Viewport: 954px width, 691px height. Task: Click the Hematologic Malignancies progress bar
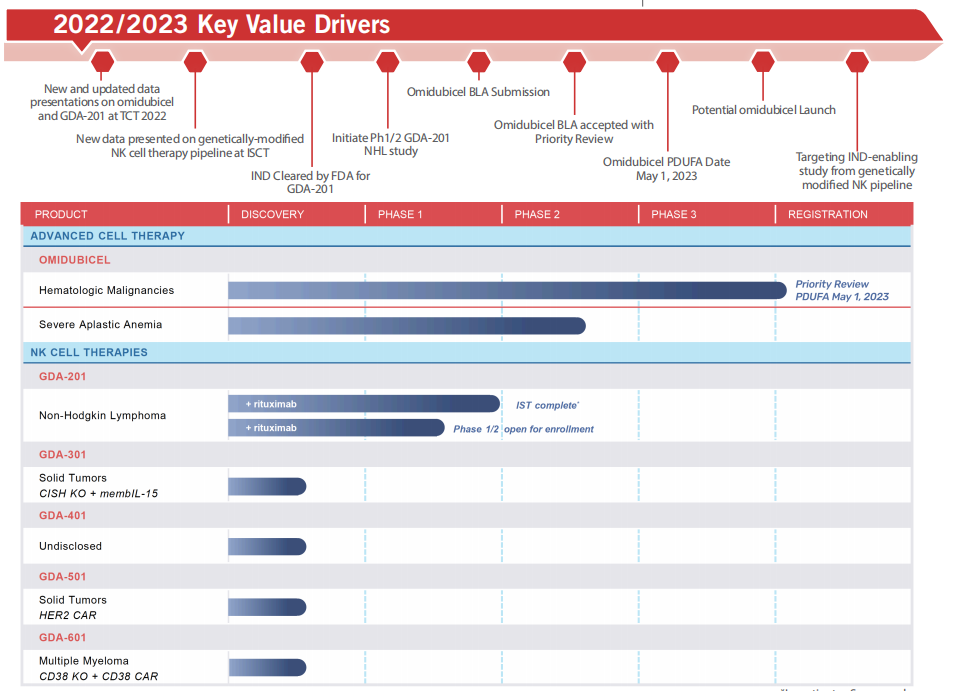(x=506, y=290)
